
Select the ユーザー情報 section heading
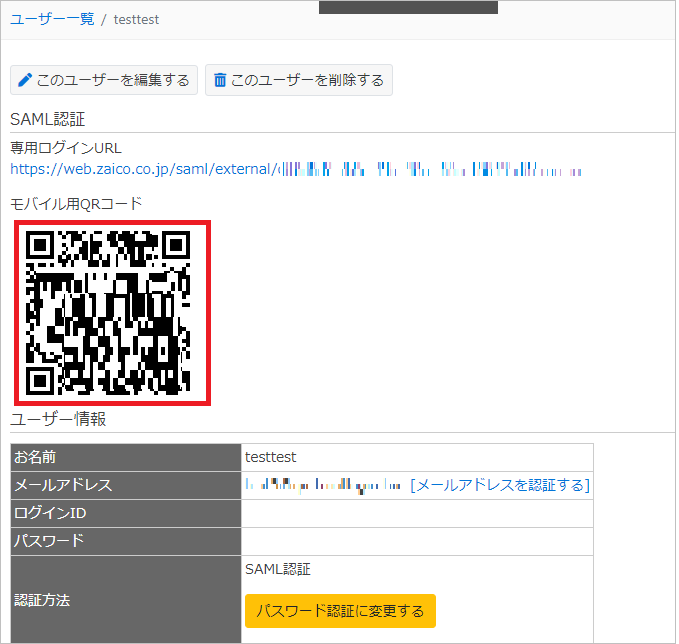click(x=58, y=419)
